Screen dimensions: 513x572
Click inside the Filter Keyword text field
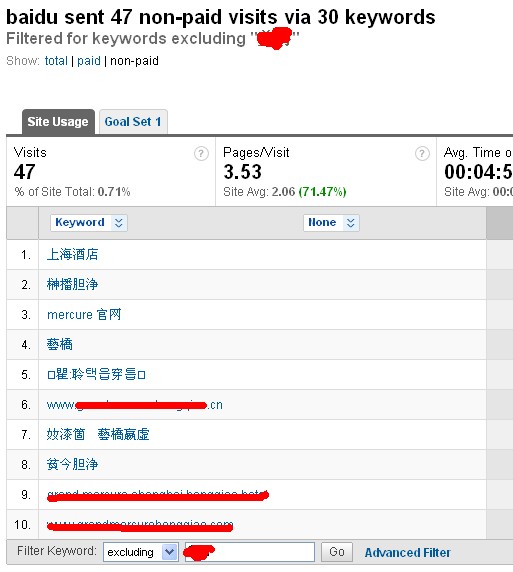[x=250, y=552]
